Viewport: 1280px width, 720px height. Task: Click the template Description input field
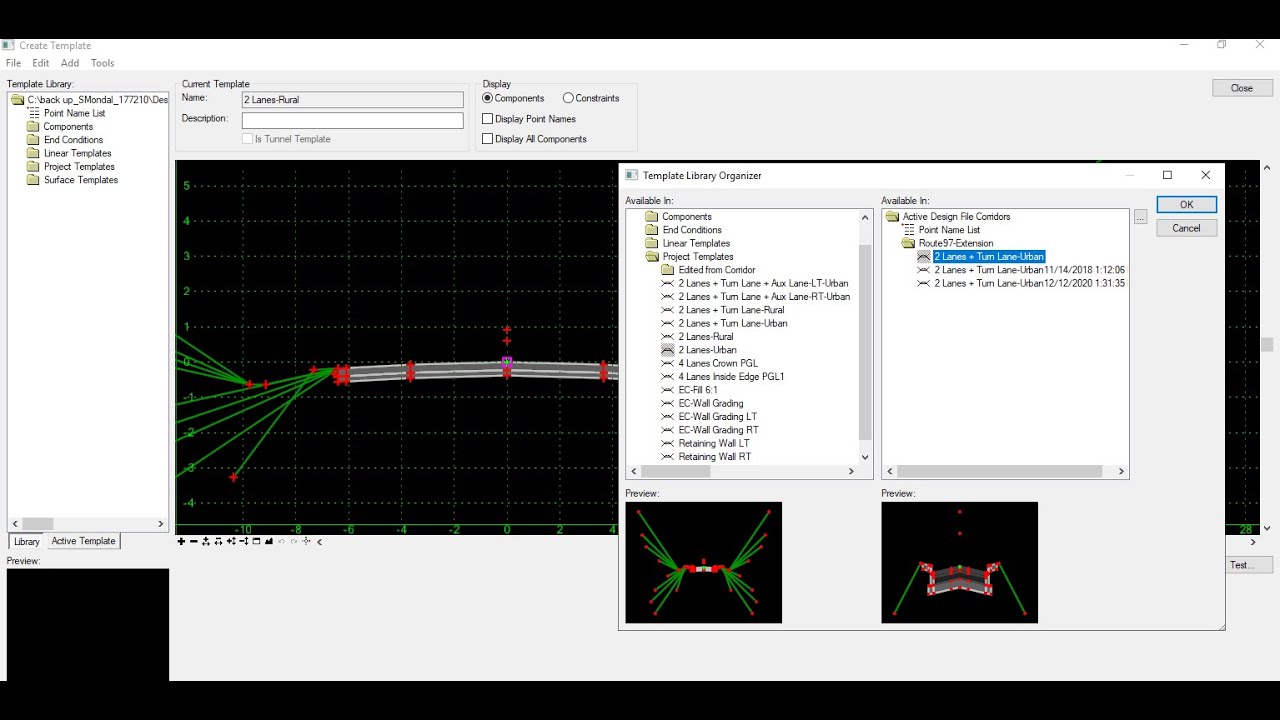(352, 120)
